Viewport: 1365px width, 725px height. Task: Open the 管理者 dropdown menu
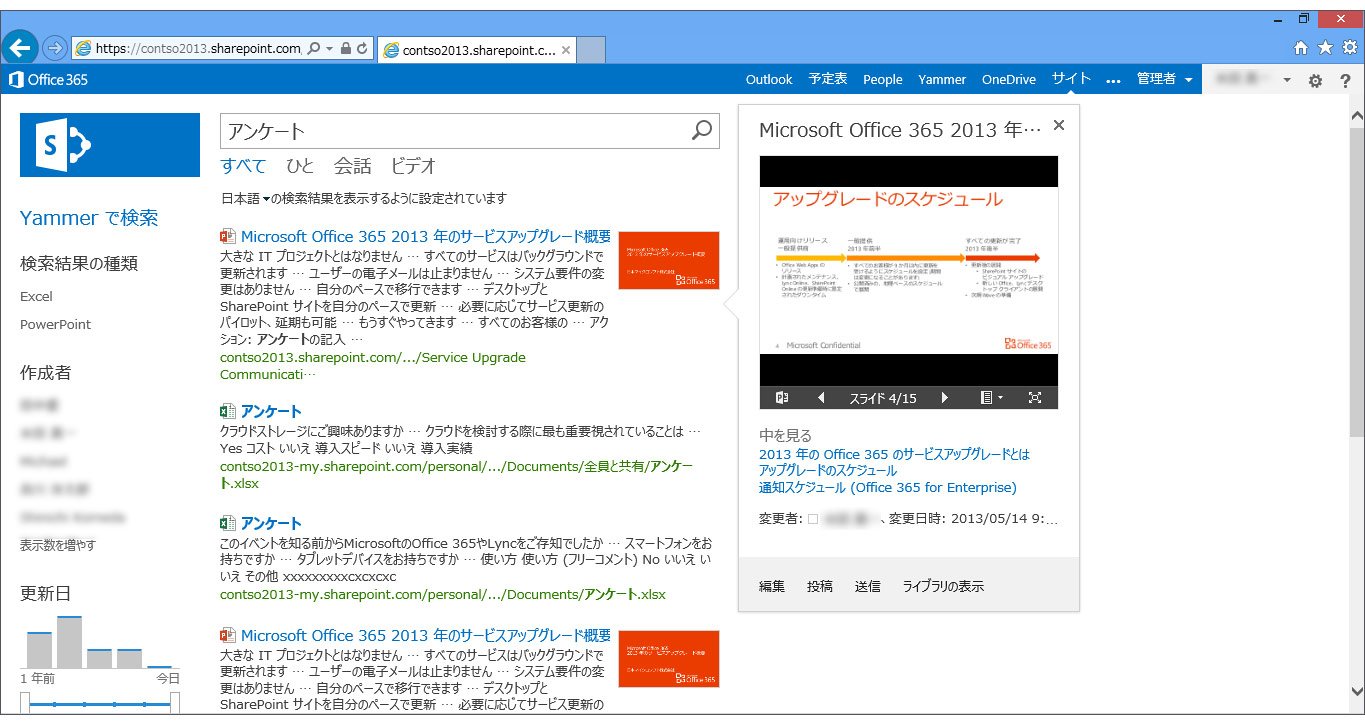click(1165, 80)
